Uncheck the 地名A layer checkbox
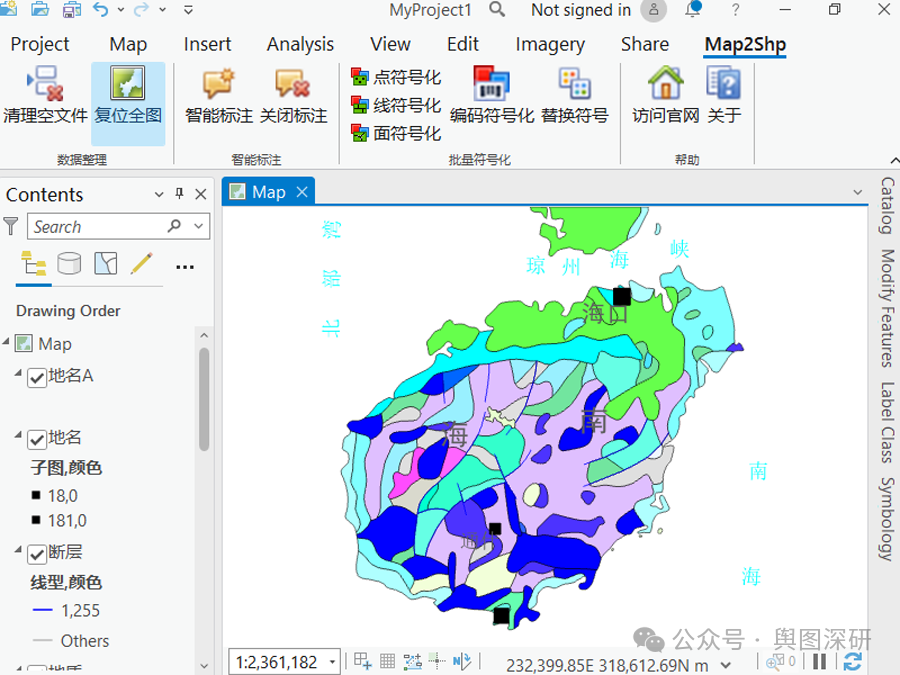Image resolution: width=900 pixels, height=675 pixels. coord(37,378)
